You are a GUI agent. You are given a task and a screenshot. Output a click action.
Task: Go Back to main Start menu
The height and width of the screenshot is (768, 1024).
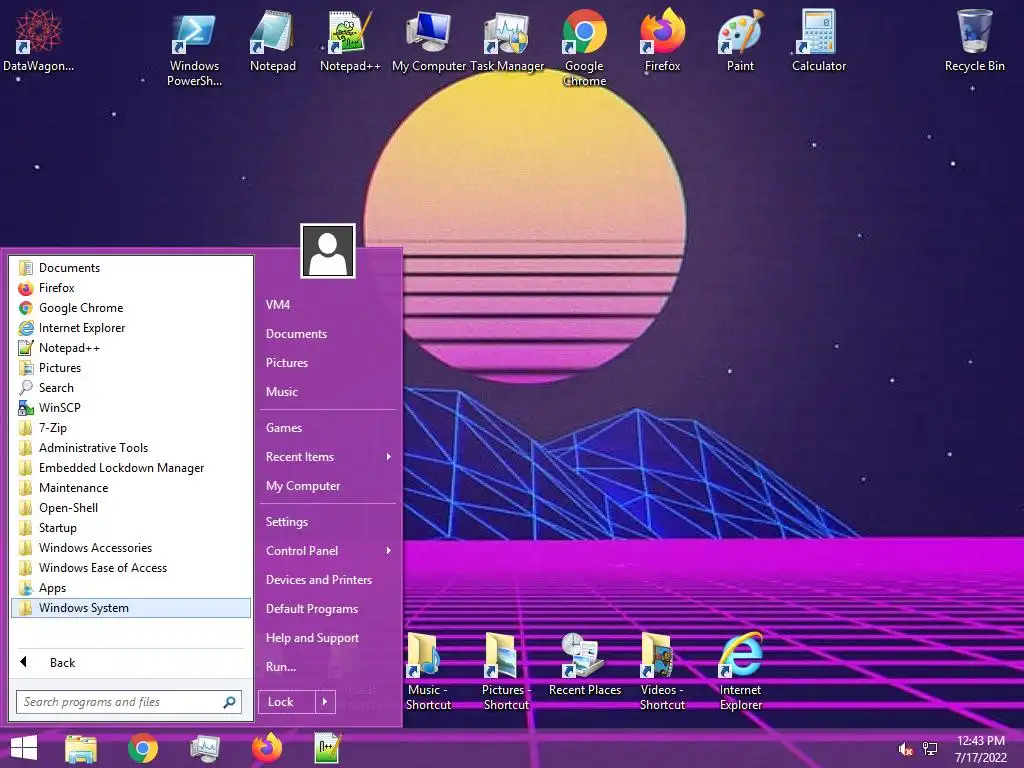[131, 663]
